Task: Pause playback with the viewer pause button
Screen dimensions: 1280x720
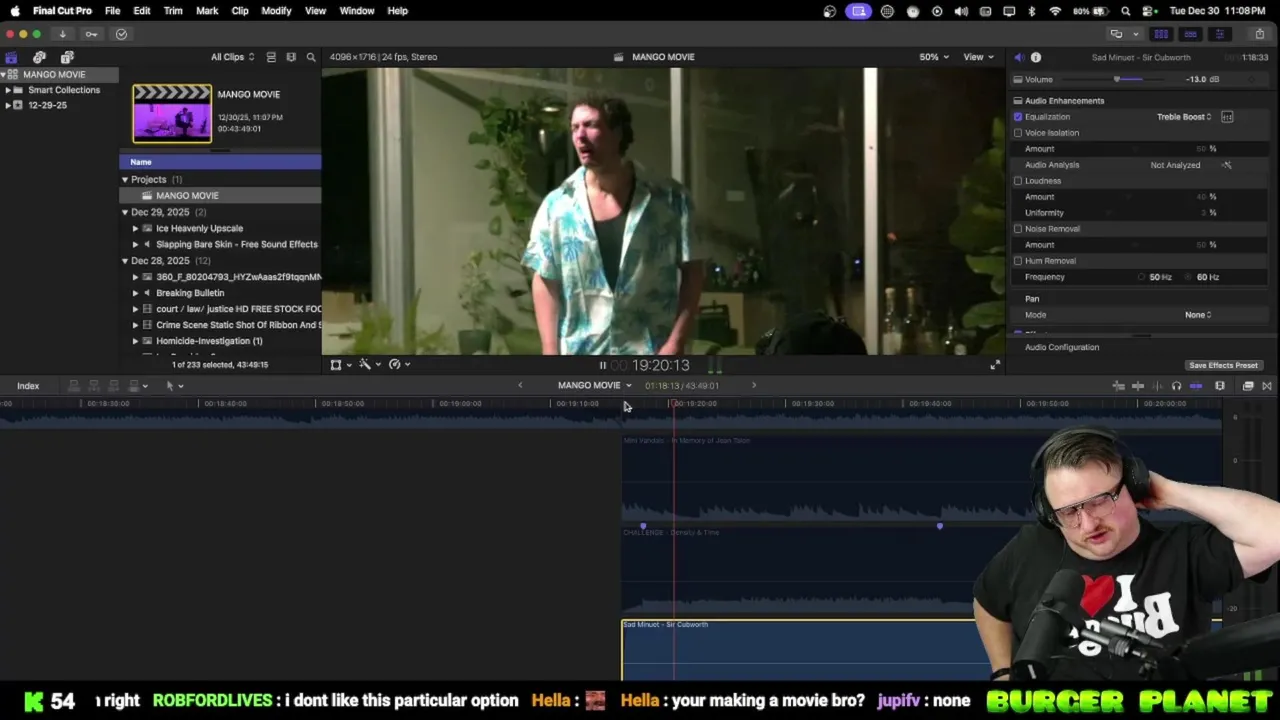Action: 602,366
